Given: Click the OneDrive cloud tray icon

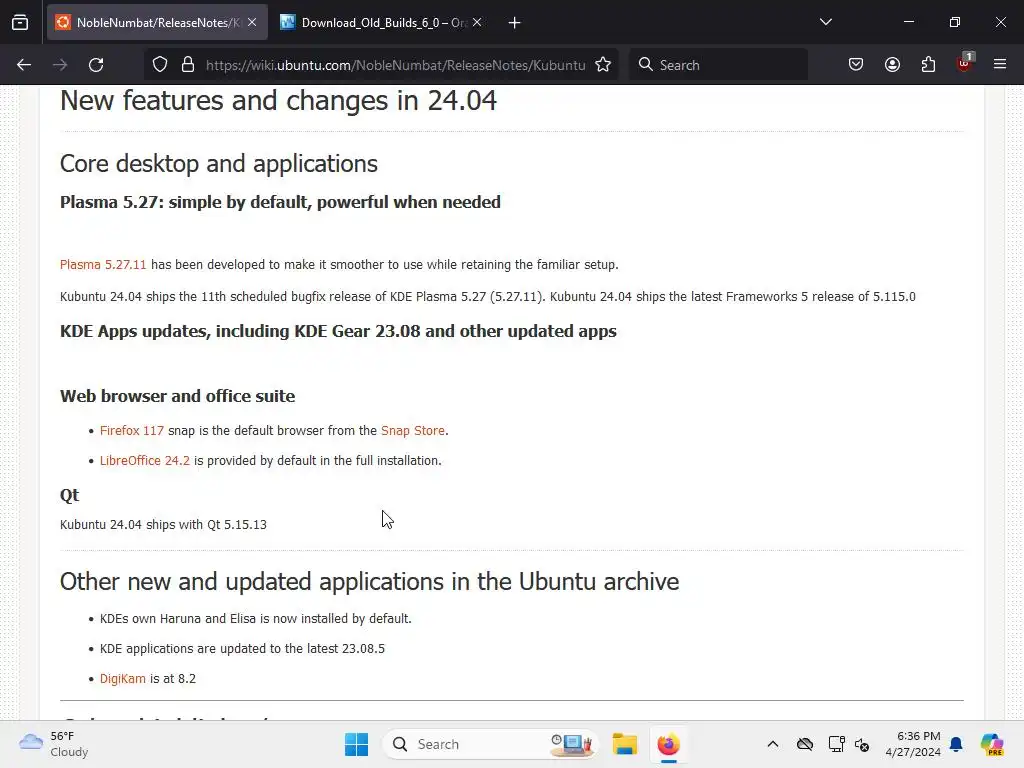Looking at the screenshot, I should [805, 744].
